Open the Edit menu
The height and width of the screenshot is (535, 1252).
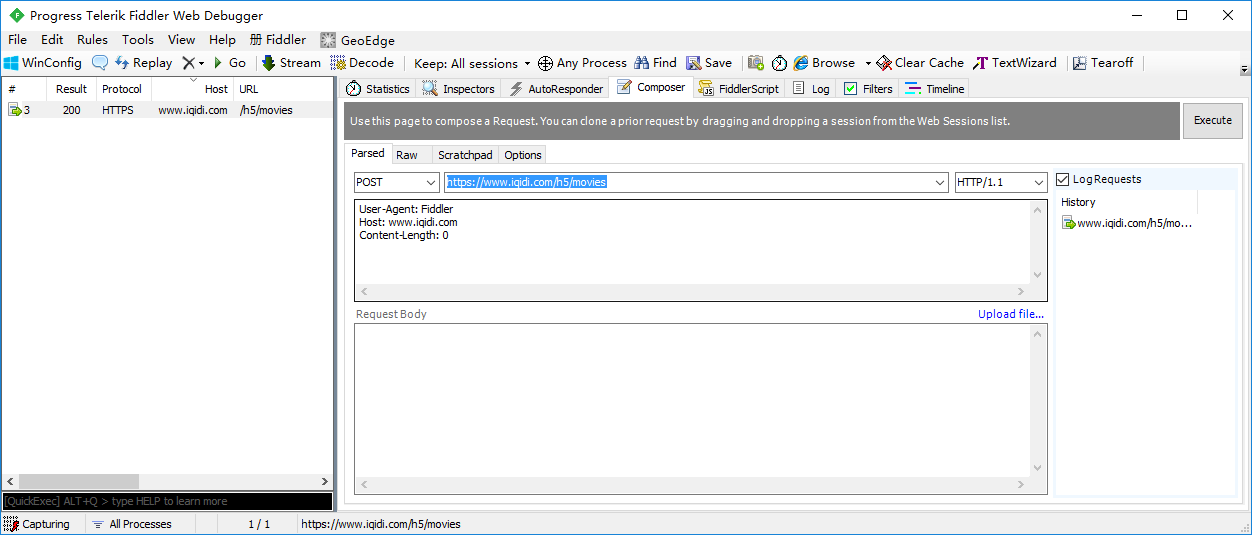[52, 40]
